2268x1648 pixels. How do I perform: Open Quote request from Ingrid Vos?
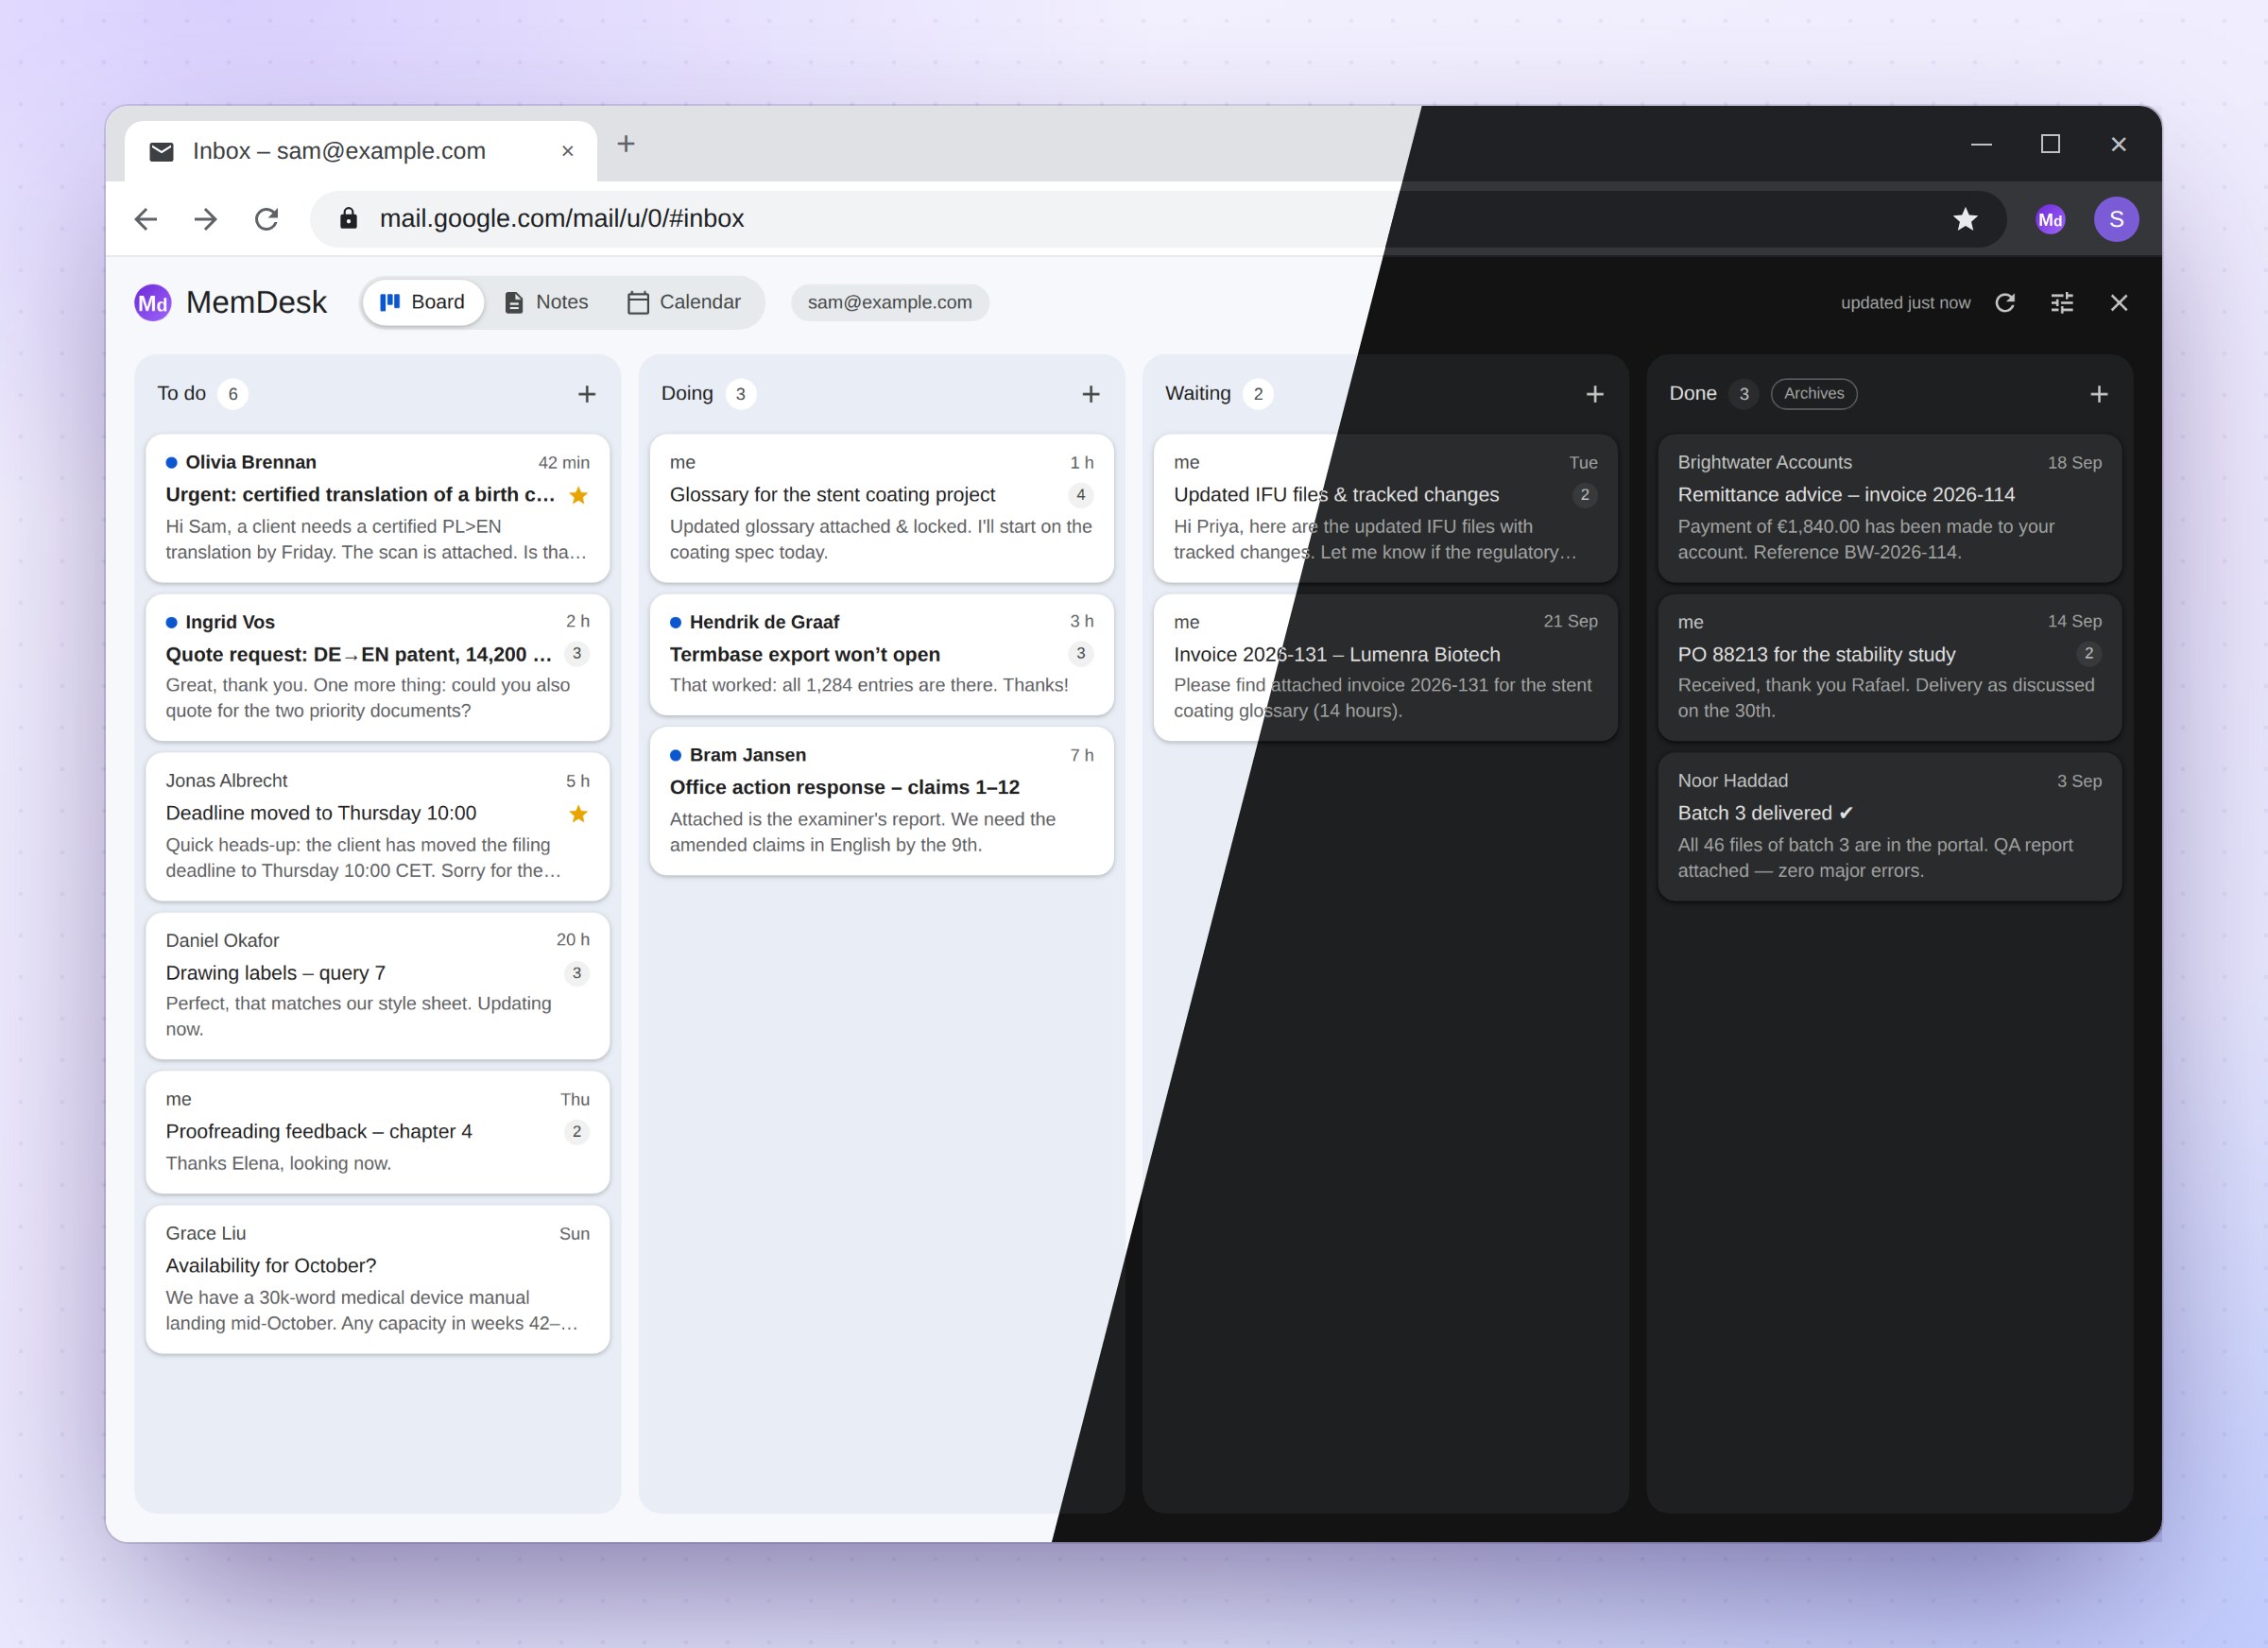377,667
